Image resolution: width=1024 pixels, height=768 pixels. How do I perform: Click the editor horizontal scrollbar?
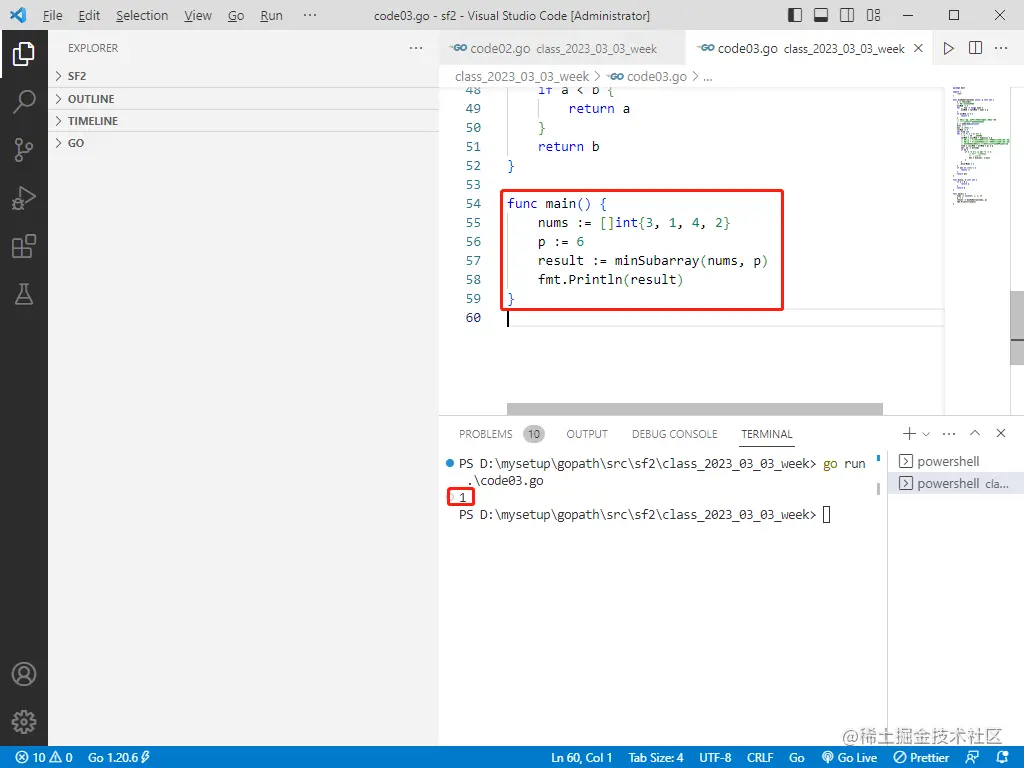click(694, 409)
